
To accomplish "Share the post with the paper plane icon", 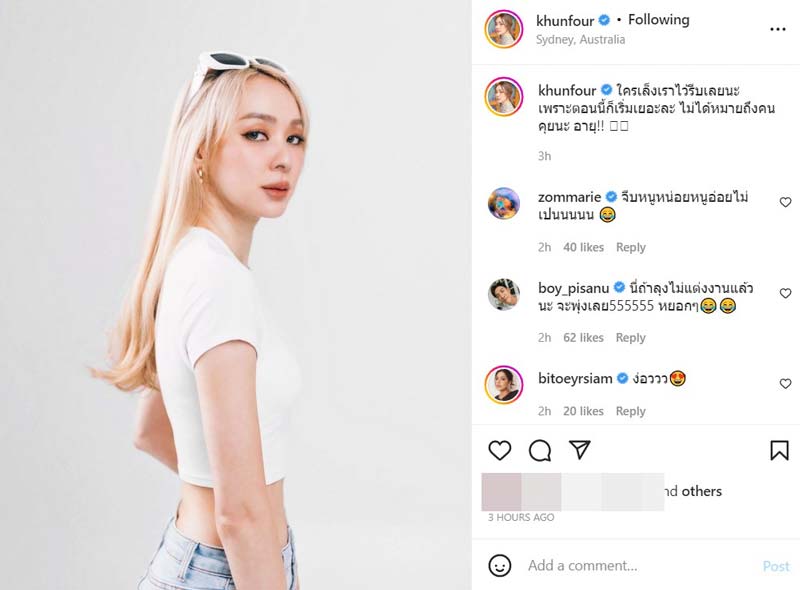I will (x=579, y=450).
